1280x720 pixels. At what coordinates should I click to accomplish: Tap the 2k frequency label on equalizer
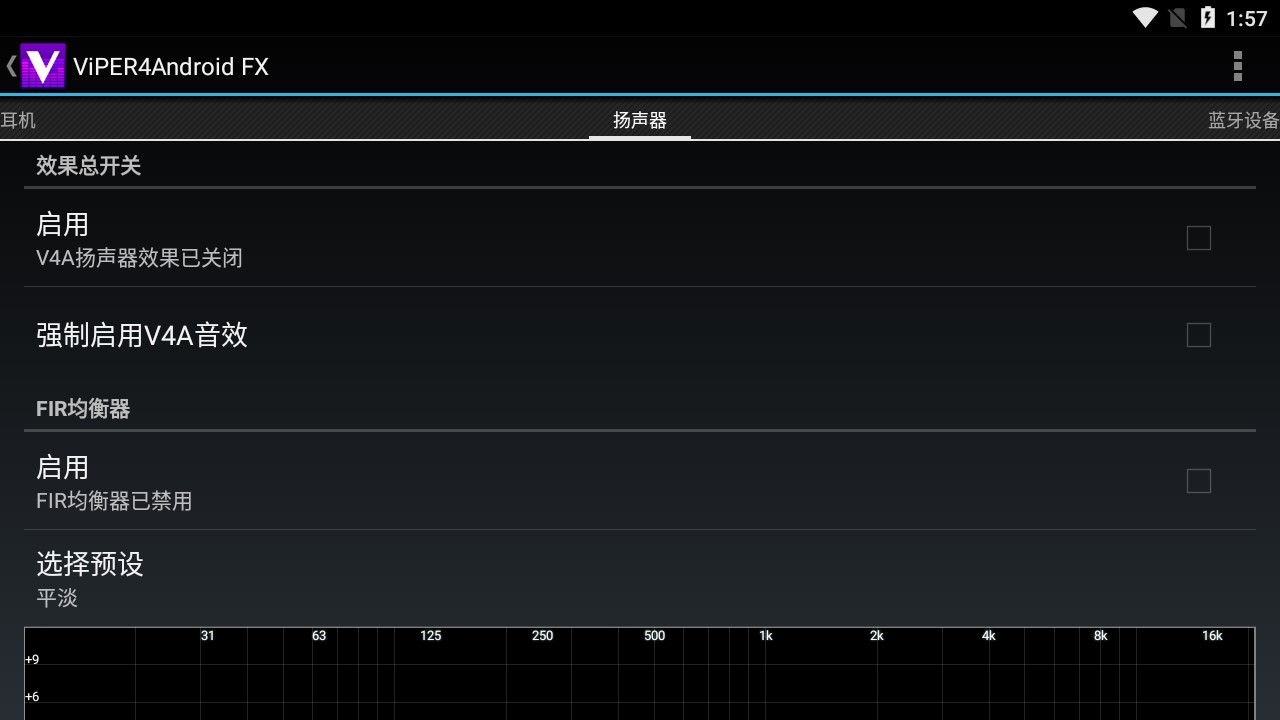(x=877, y=636)
